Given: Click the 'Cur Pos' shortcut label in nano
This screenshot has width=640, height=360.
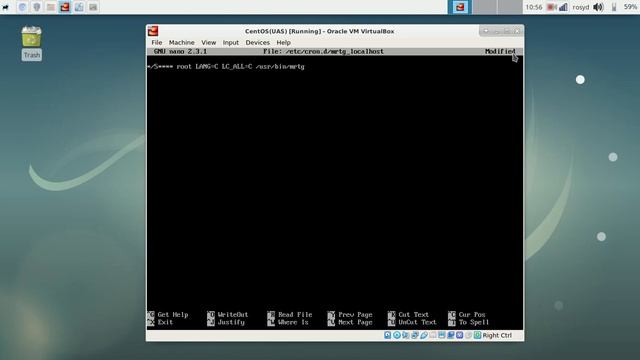Looking at the screenshot, I should coord(472,315).
